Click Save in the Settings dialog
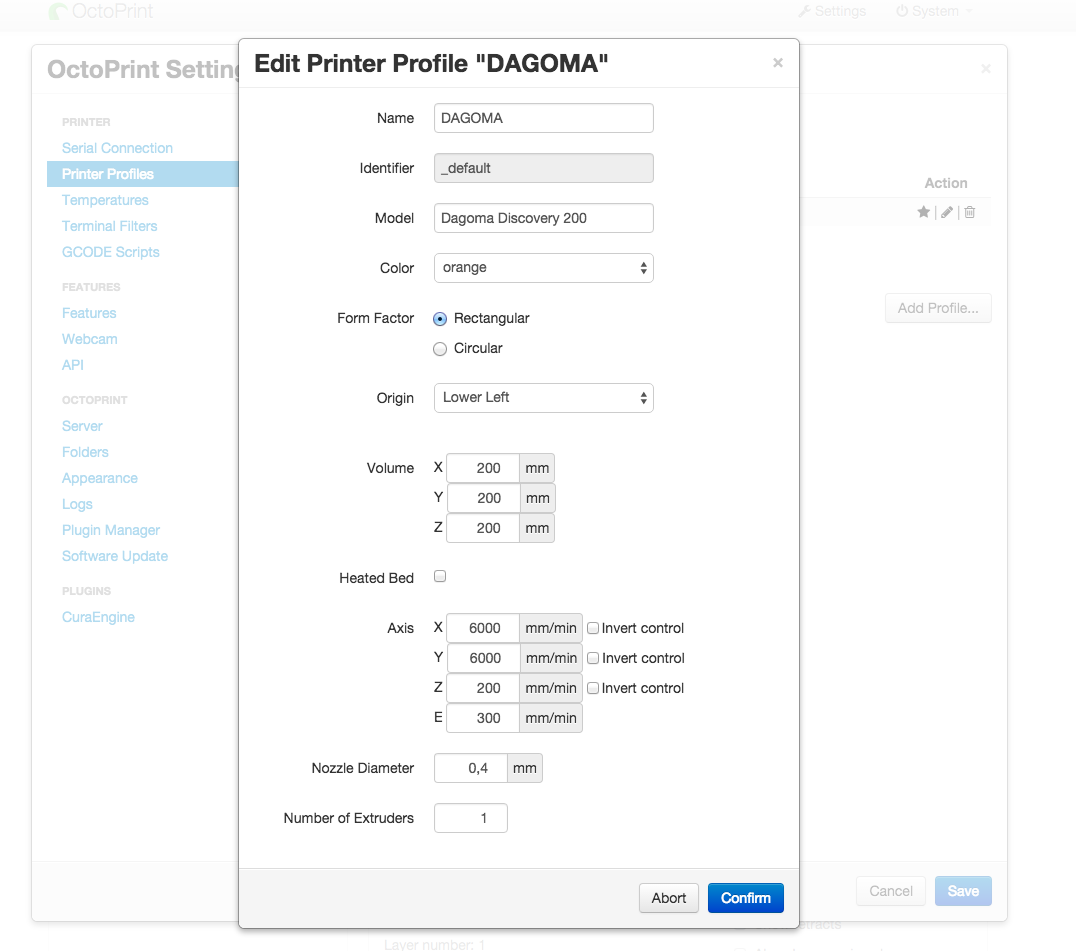This screenshot has width=1076, height=951. [963, 891]
